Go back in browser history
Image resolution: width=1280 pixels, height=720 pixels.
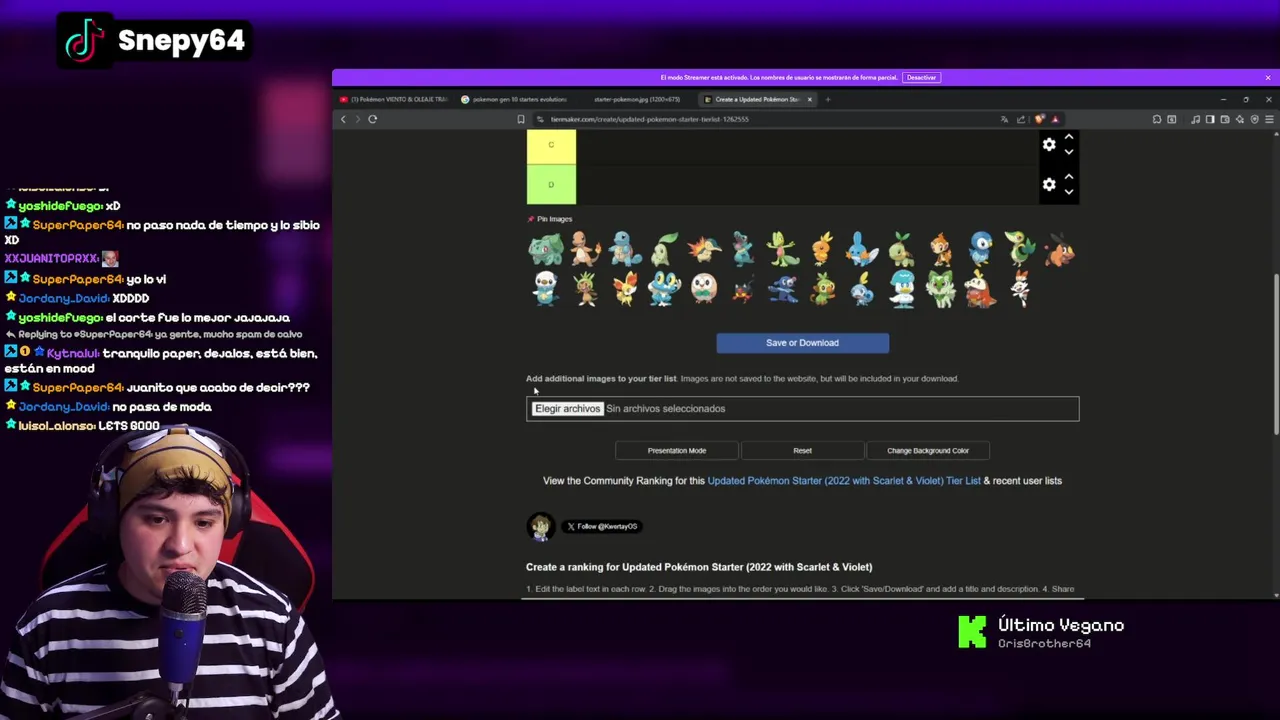[x=343, y=119]
